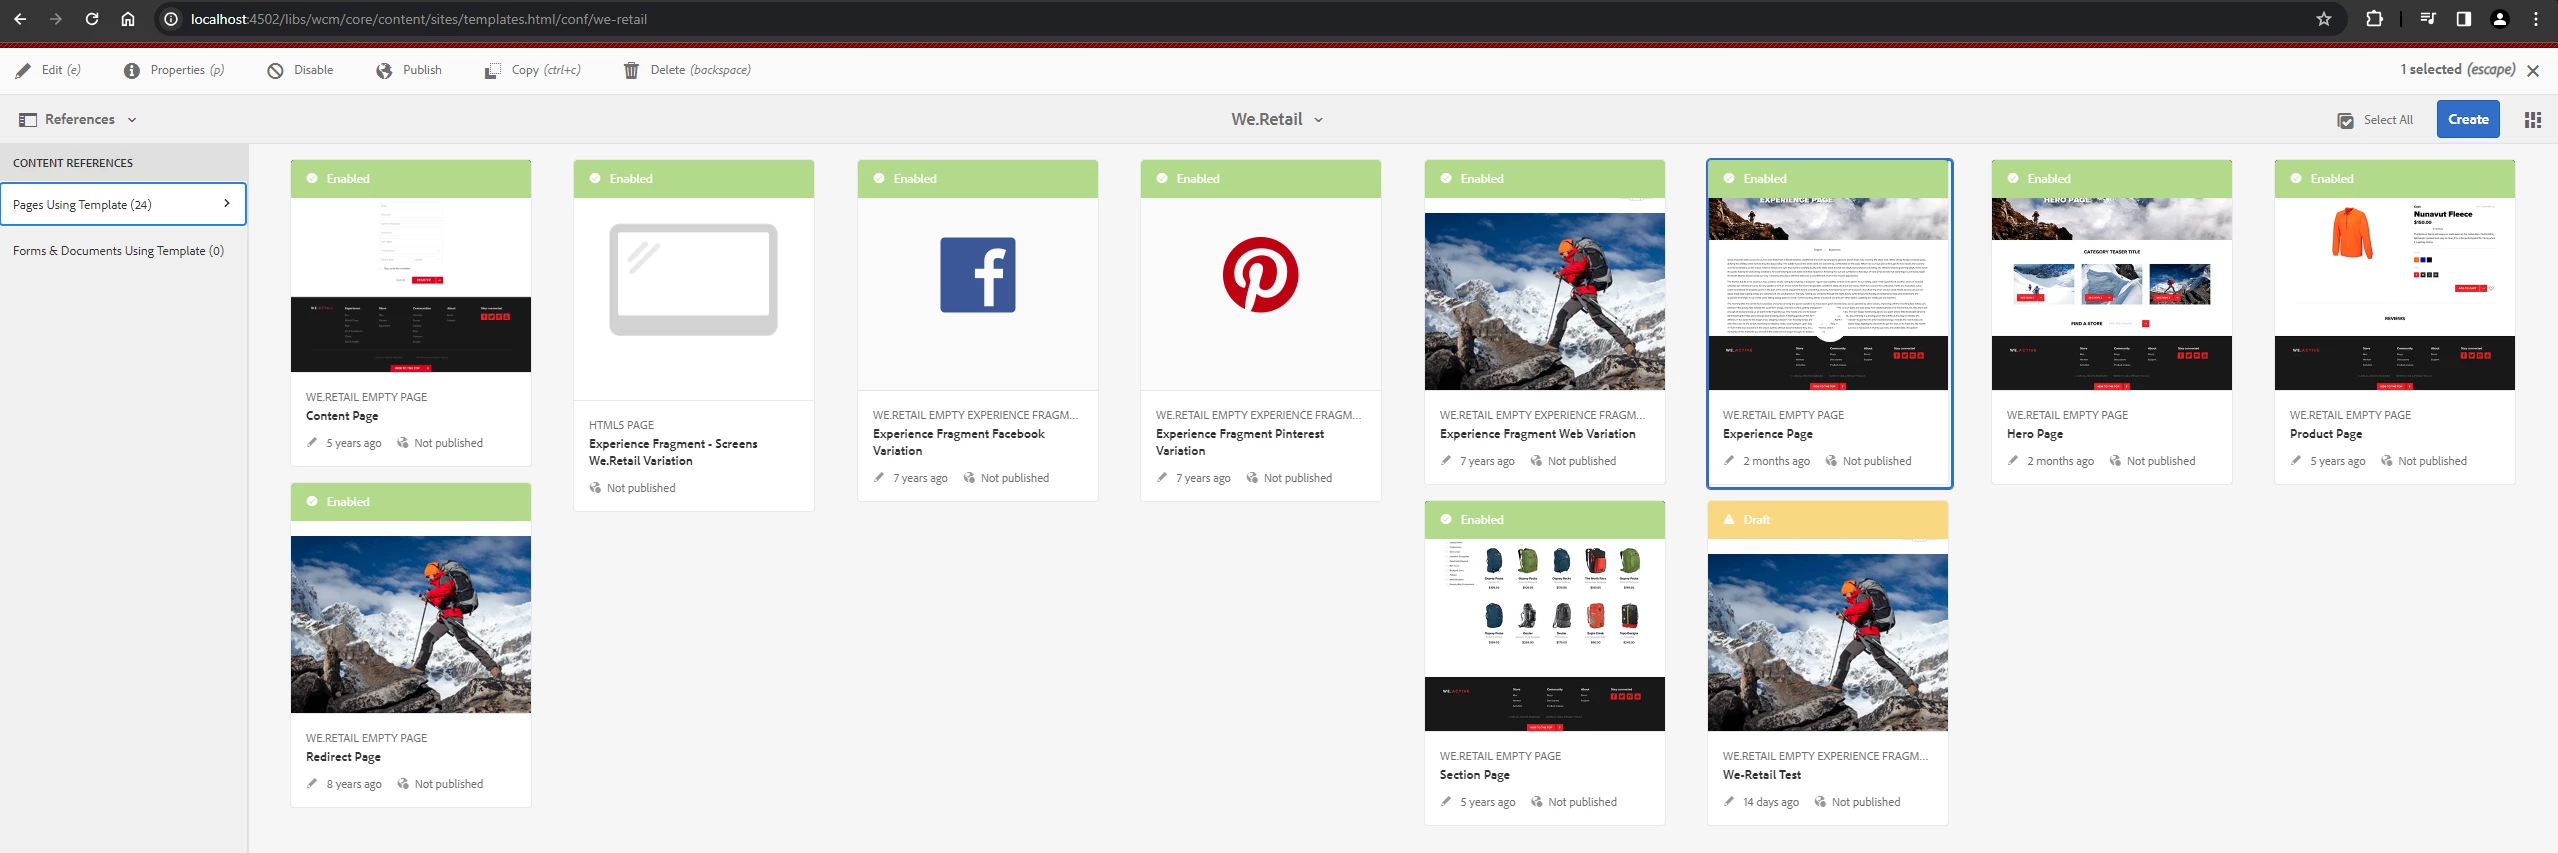Click the Enabled check icon on Content Page card
The width and height of the screenshot is (2558, 853).
(x=312, y=179)
